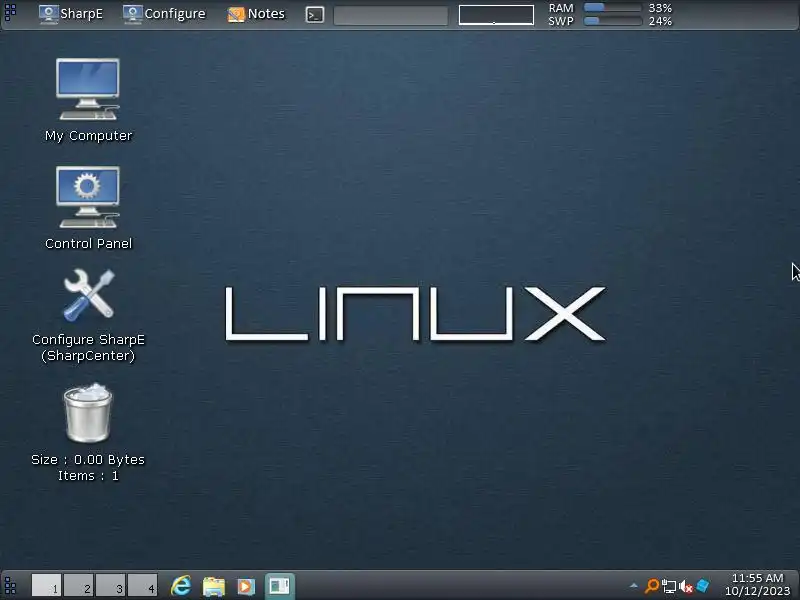Switch to virtual desktop 1
The image size is (800, 600).
[46, 585]
